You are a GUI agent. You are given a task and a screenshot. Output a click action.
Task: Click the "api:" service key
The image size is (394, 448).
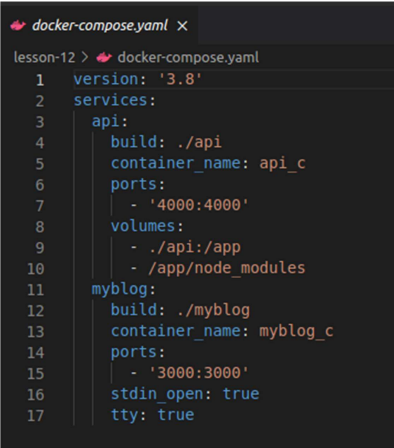pyautogui.click(x=110, y=121)
